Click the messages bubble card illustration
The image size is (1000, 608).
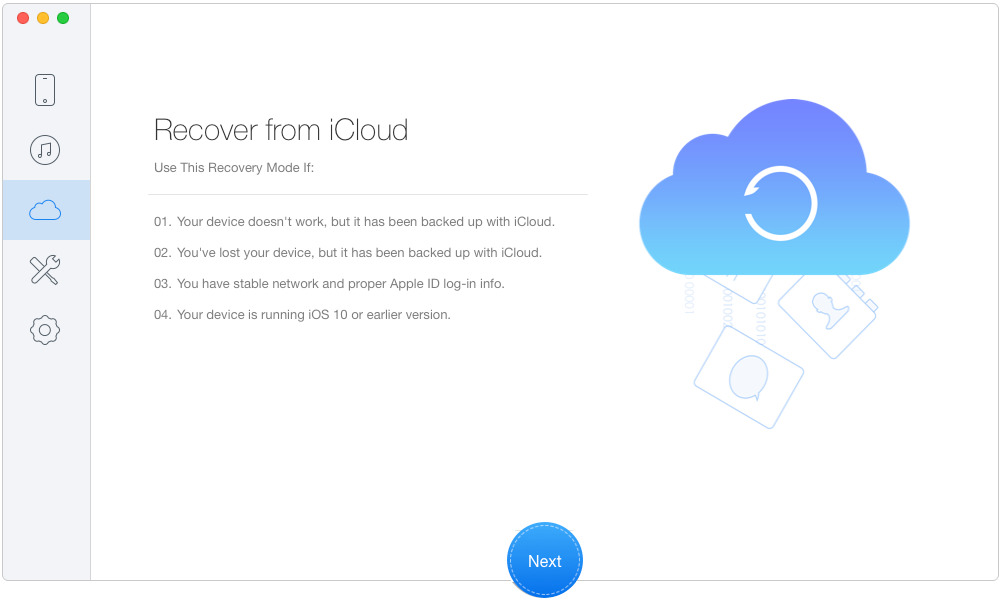(749, 377)
